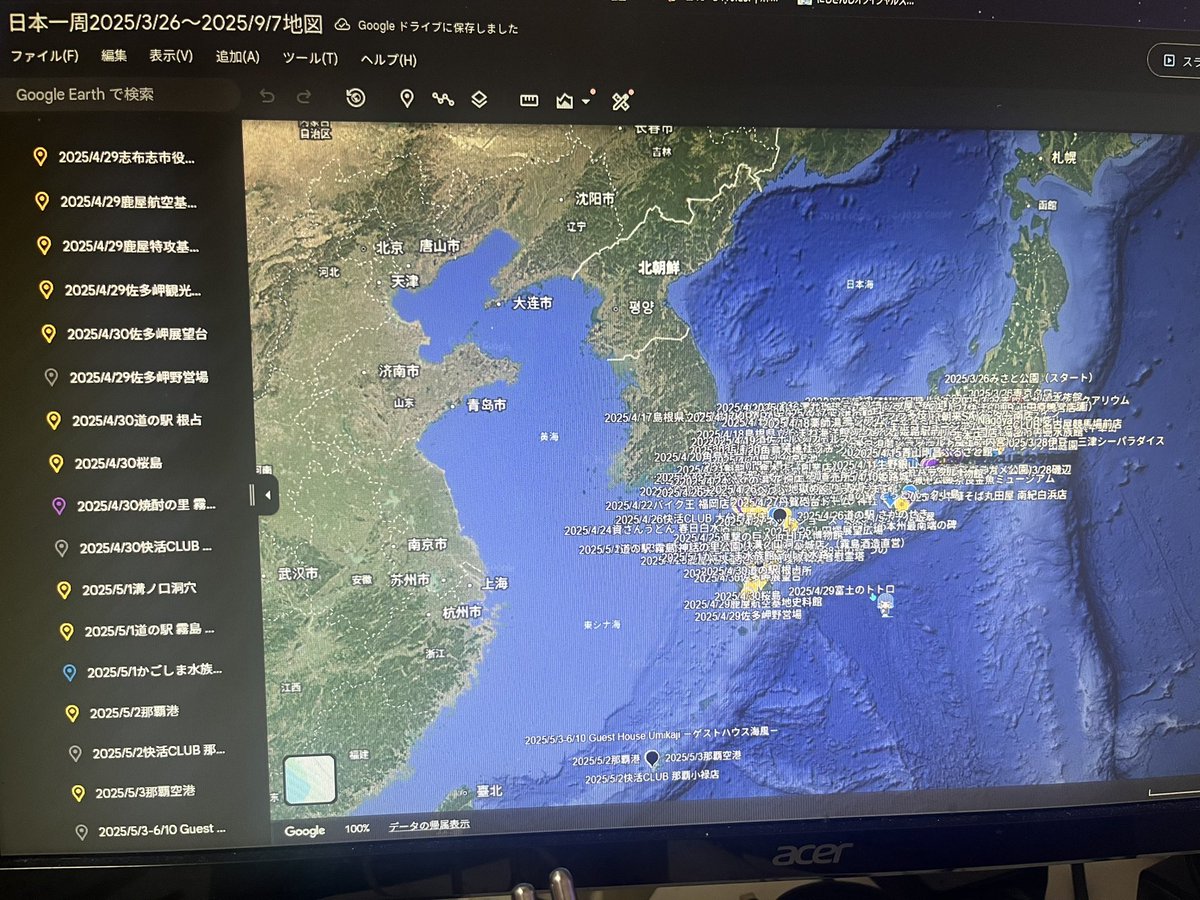
Task: Open the circular clock-arrow history tool
Action: point(356,98)
